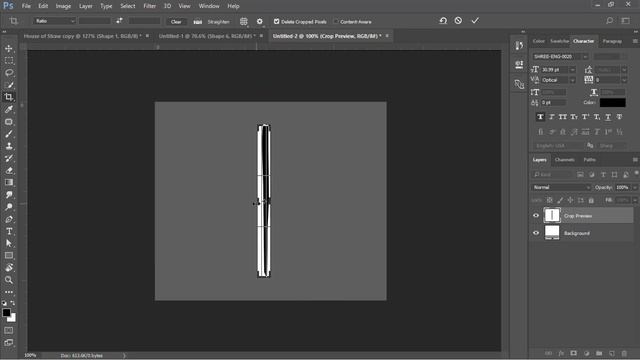Image resolution: width=640 pixels, height=360 pixels.
Task: Open the Filter menu
Action: 149,6
